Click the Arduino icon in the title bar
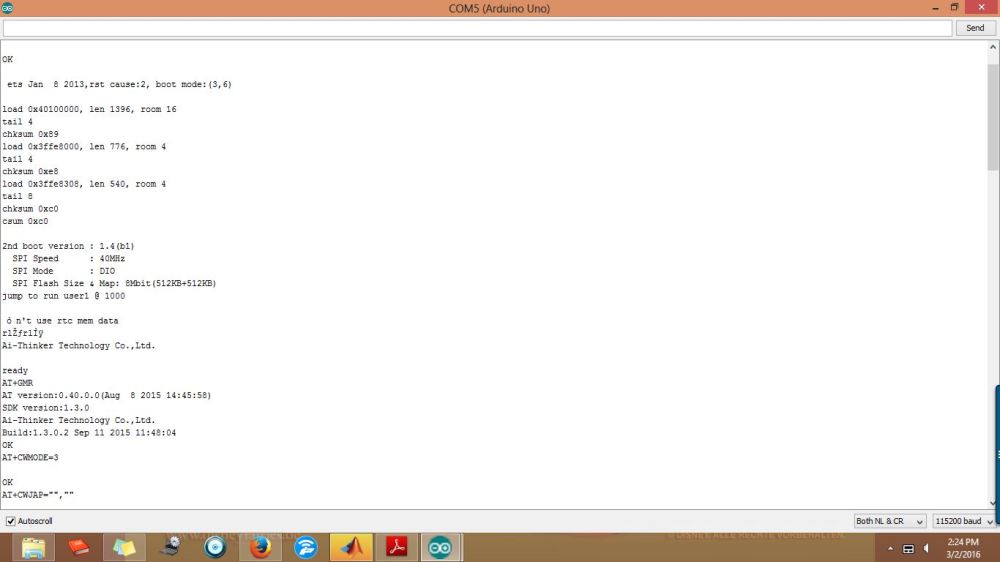This screenshot has height=562, width=1000. 8,8
